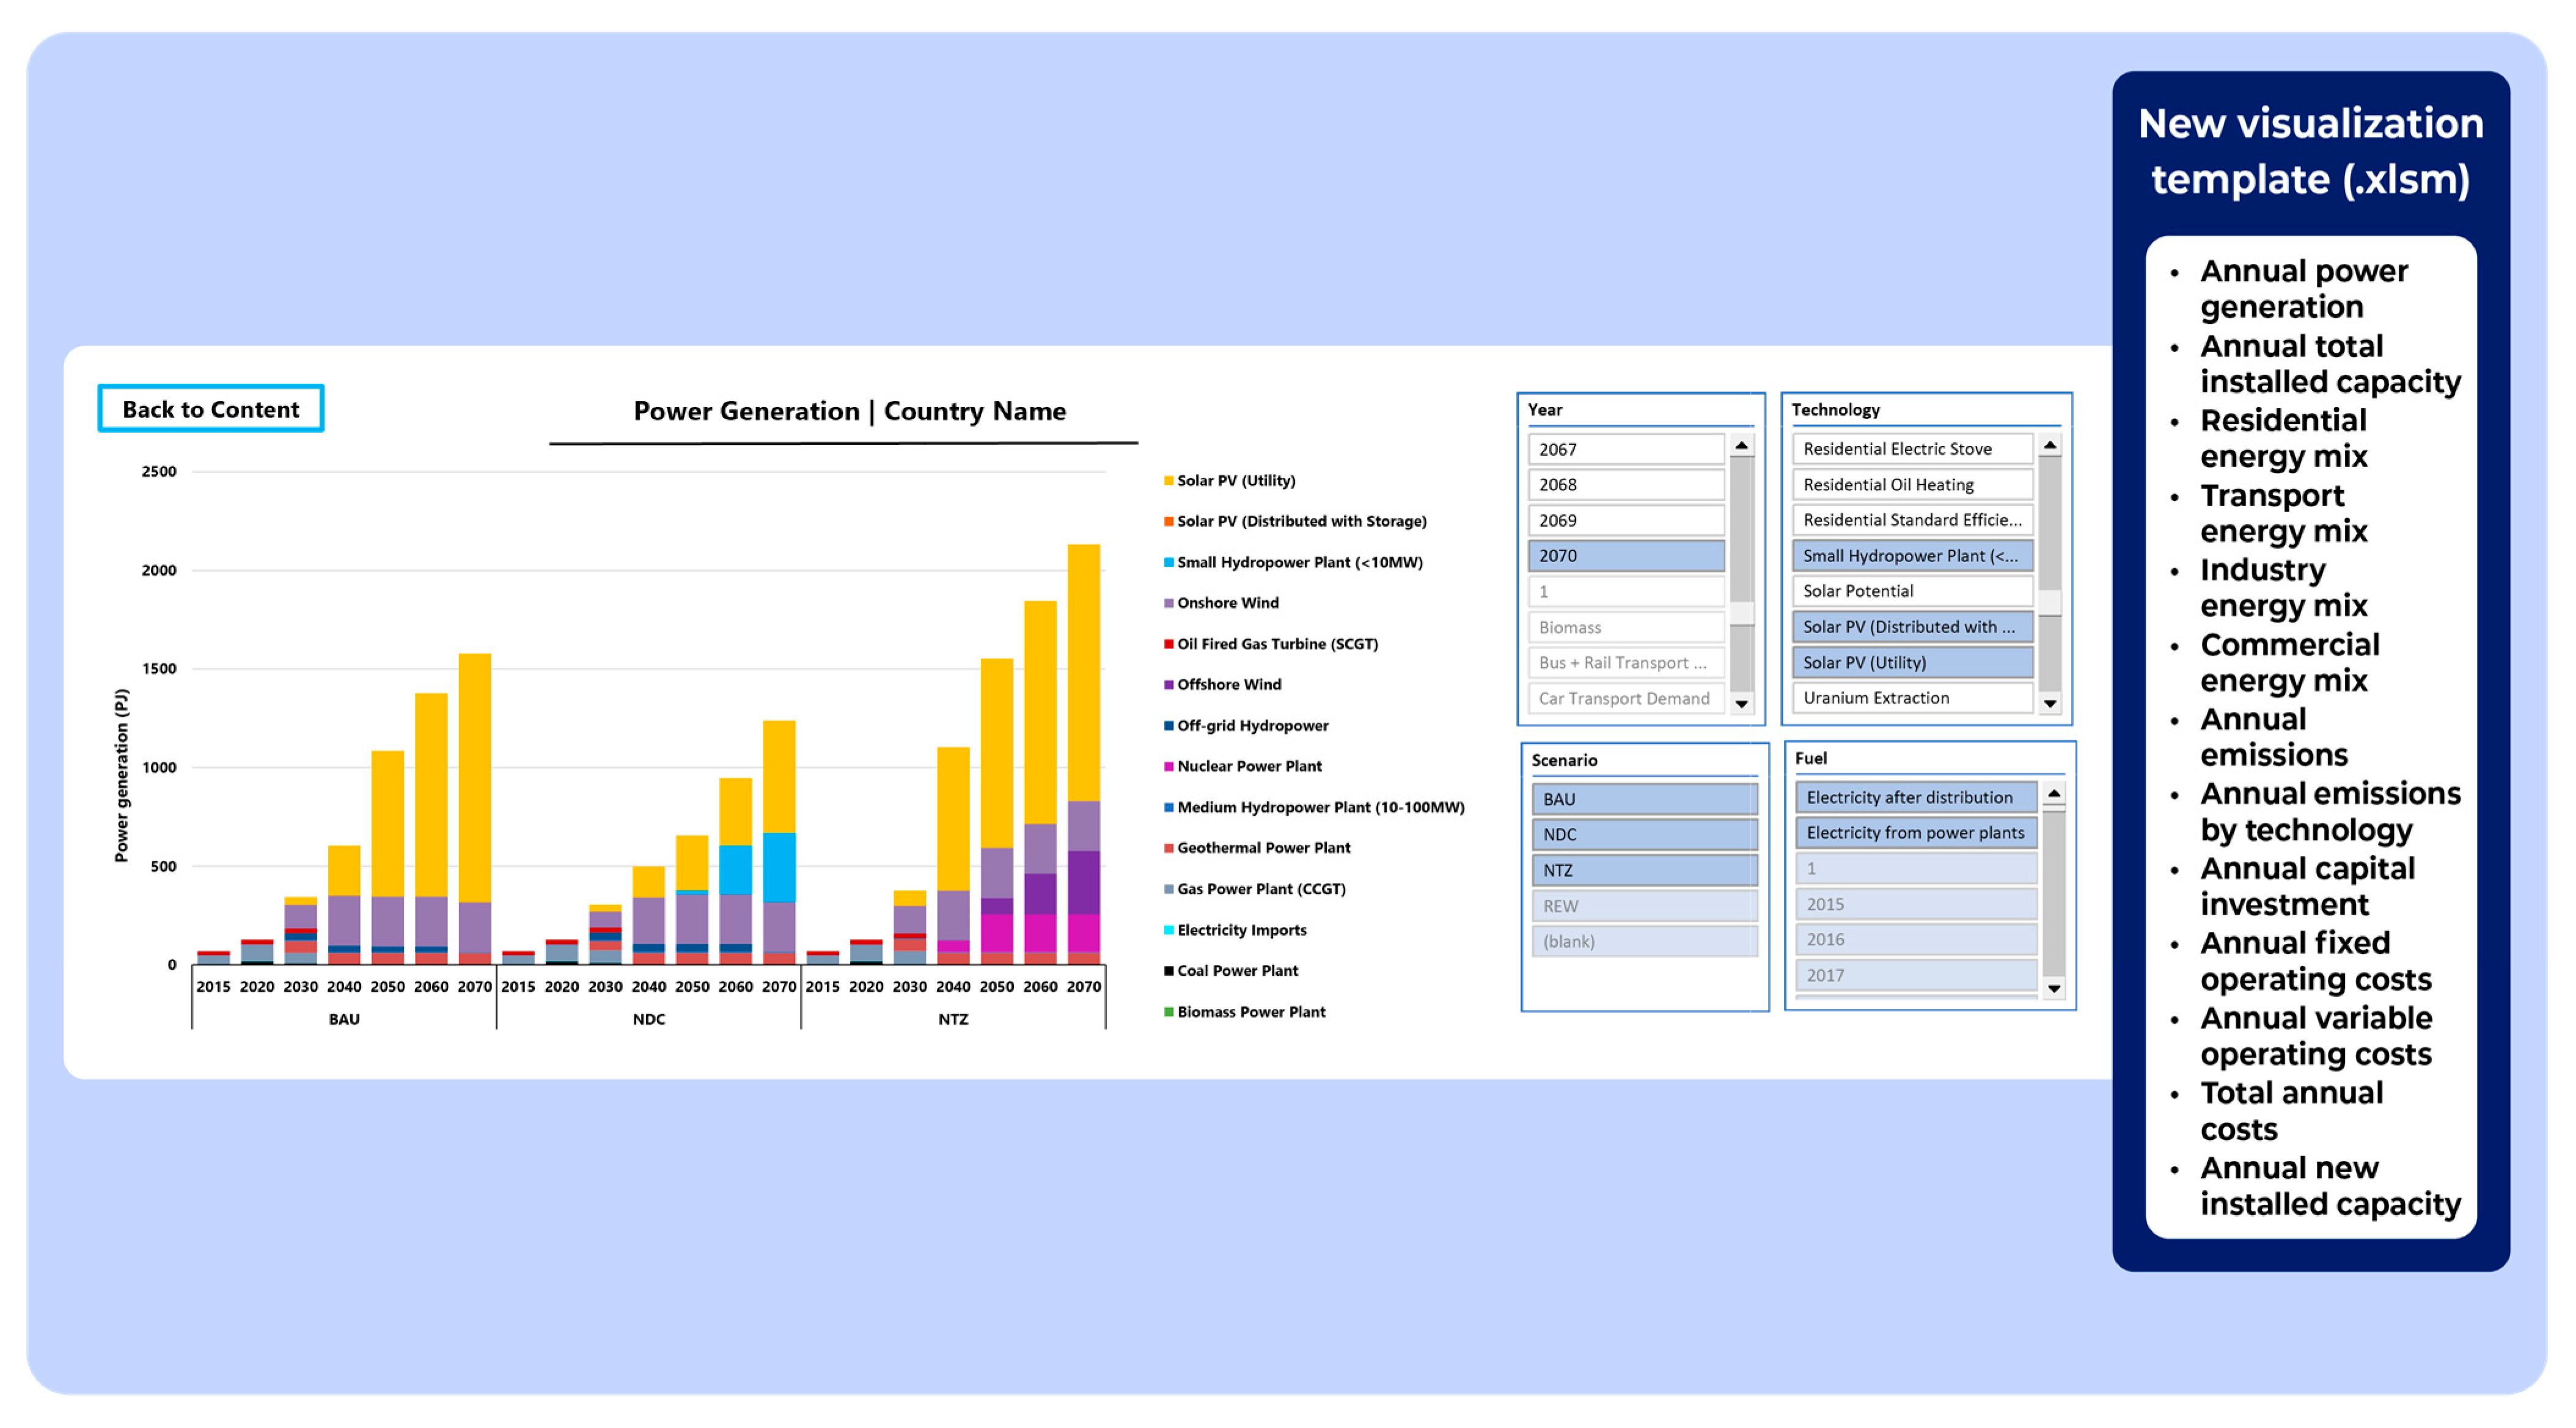The width and height of the screenshot is (2576, 1428).
Task: Choose Residential Electric Stove technology item
Action: tap(1911, 449)
